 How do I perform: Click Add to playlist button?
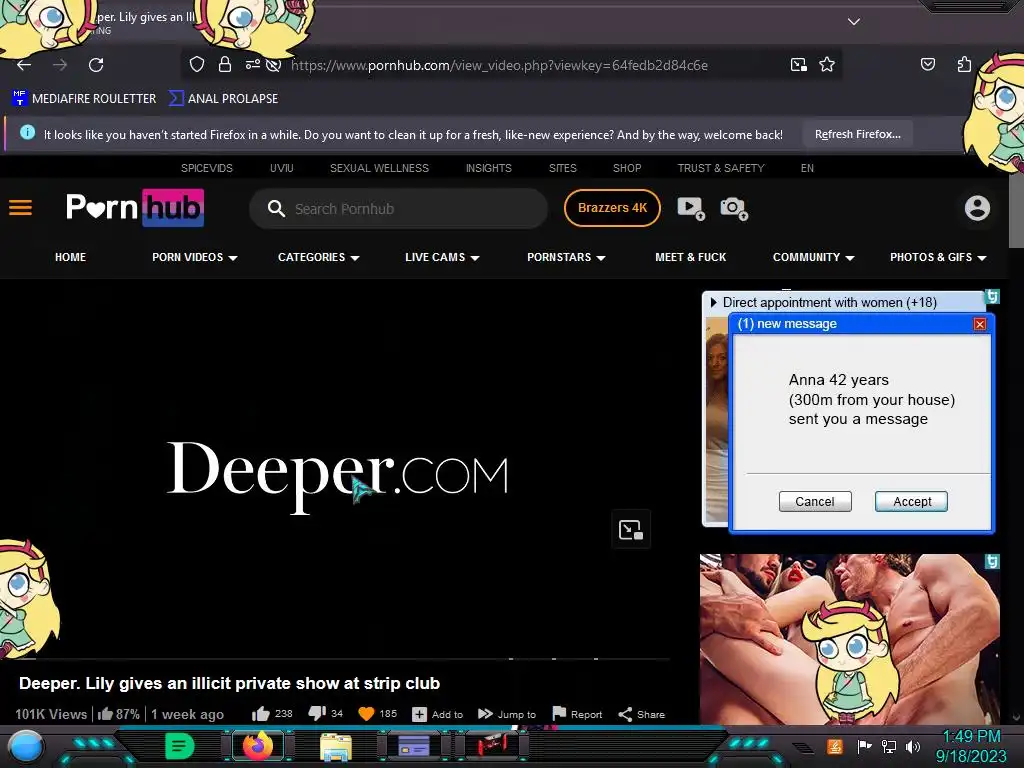pyautogui.click(x=437, y=714)
